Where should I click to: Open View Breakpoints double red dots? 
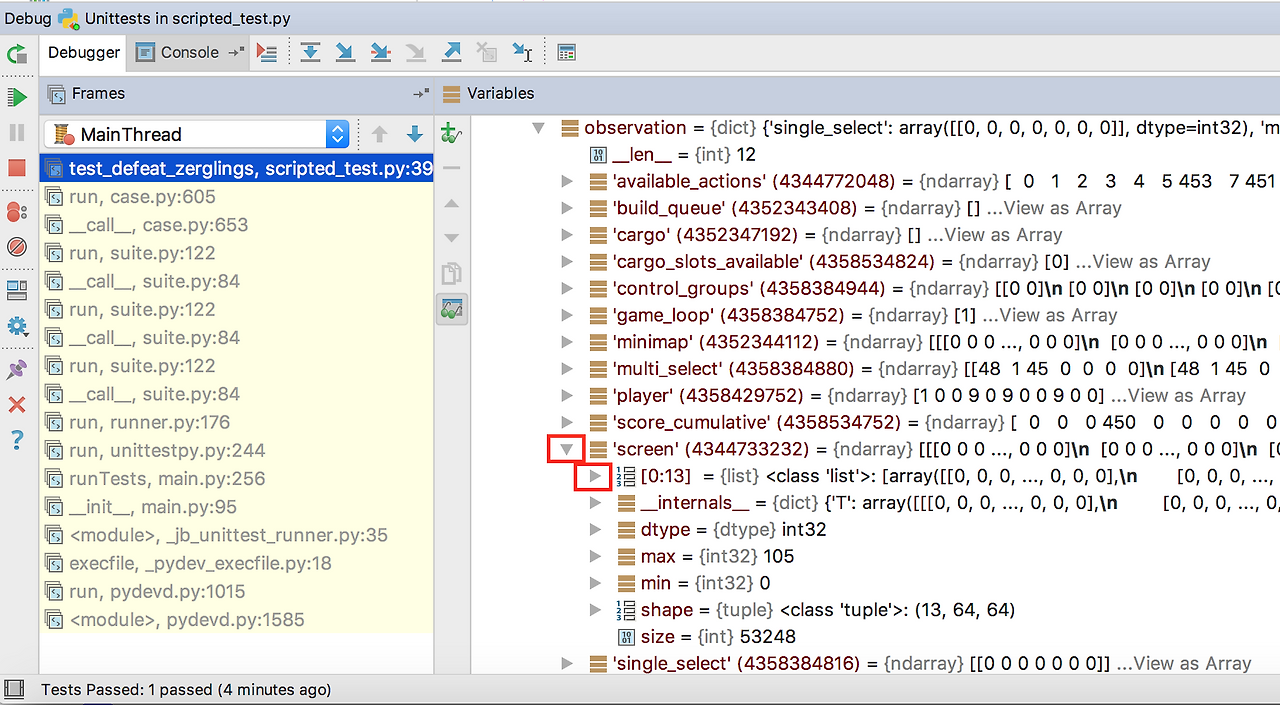(x=17, y=211)
